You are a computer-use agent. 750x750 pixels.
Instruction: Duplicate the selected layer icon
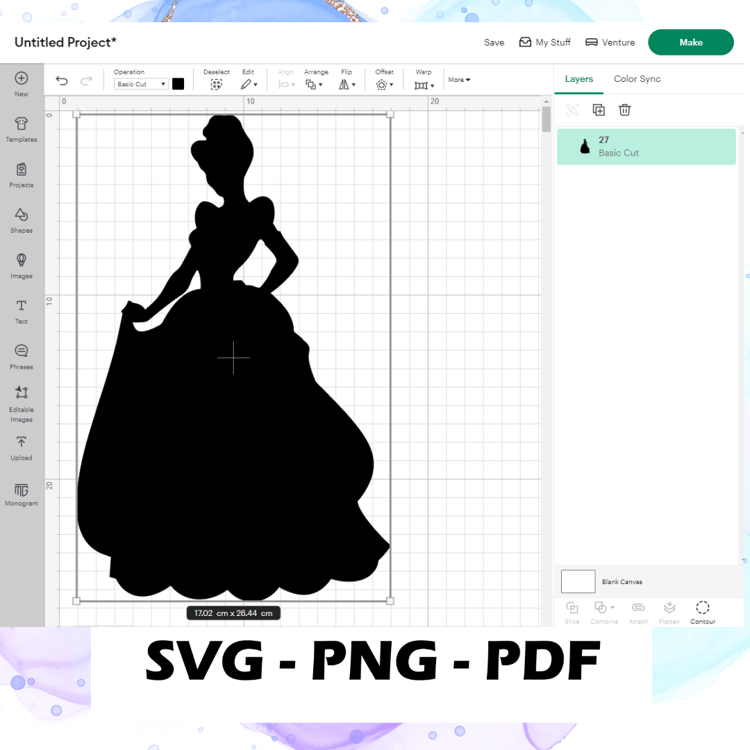[598, 110]
